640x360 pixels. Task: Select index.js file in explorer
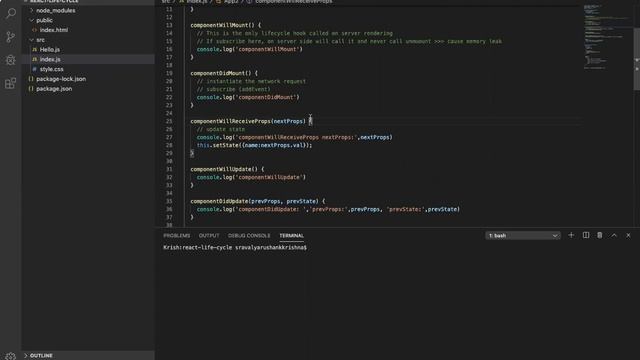pyautogui.click(x=50, y=59)
